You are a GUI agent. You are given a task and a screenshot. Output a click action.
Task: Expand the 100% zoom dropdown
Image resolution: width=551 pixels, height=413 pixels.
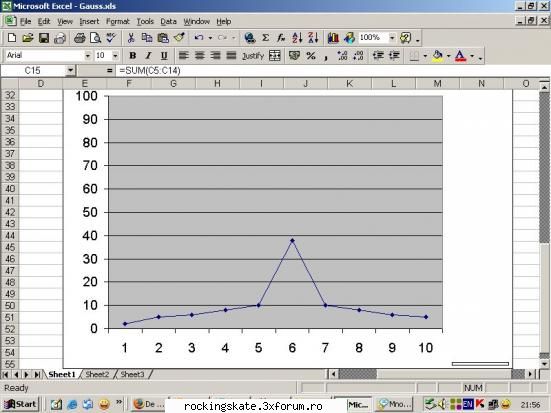point(392,38)
